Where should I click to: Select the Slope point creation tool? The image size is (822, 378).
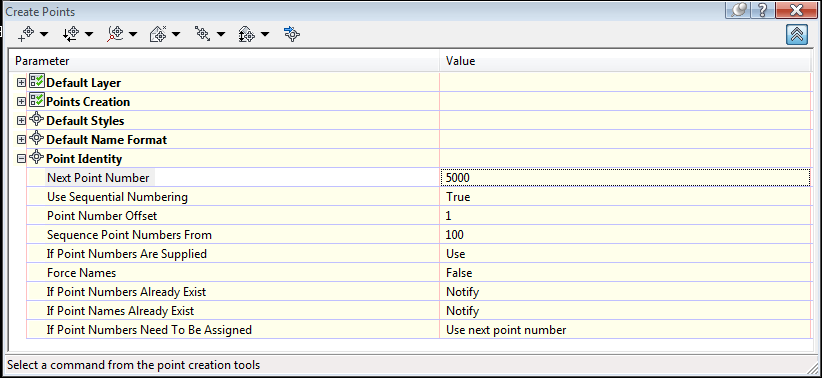click(246, 34)
